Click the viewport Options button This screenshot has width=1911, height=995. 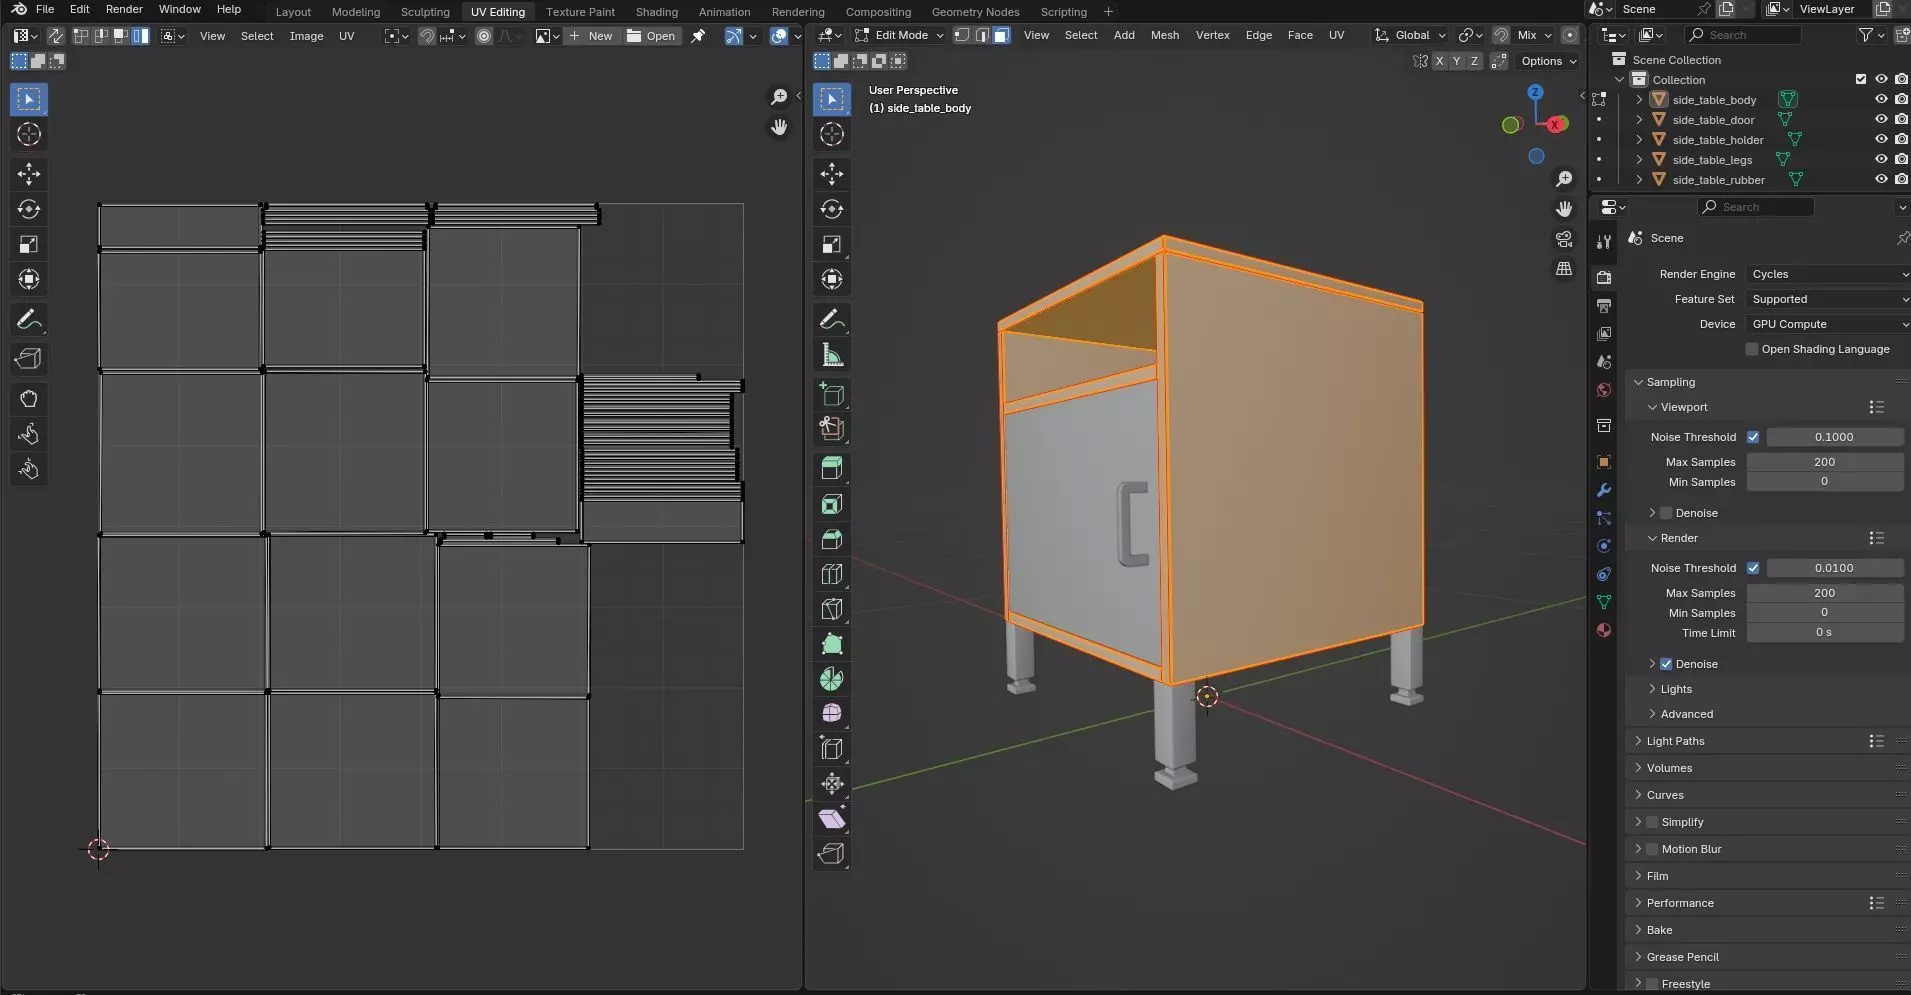tap(1547, 61)
